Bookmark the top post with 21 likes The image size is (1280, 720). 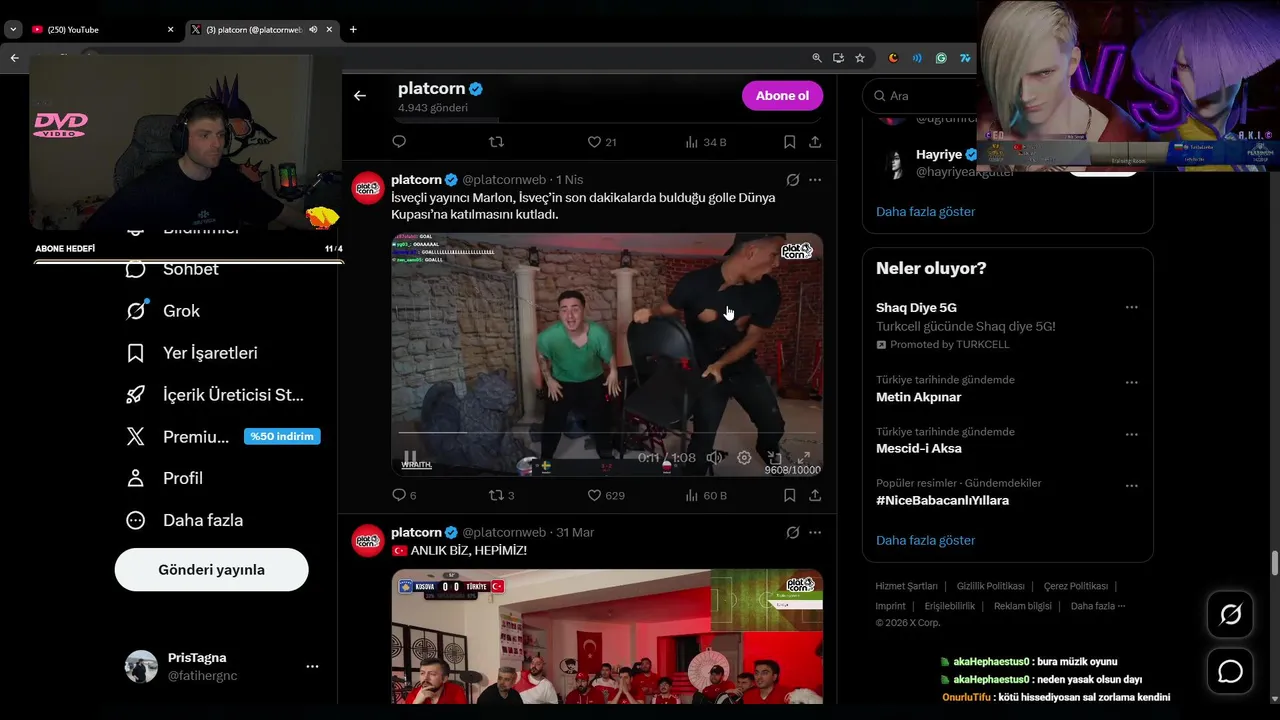(x=789, y=142)
